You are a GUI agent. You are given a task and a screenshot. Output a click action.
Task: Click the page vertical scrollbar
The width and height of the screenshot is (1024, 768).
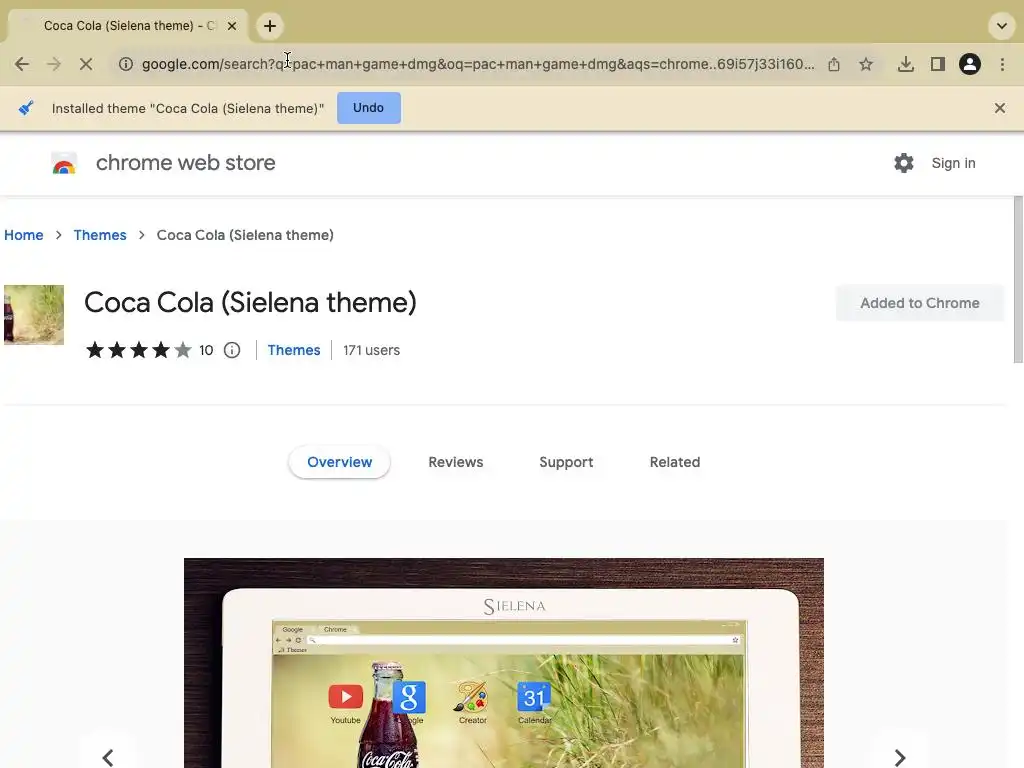pyautogui.click(x=1018, y=280)
